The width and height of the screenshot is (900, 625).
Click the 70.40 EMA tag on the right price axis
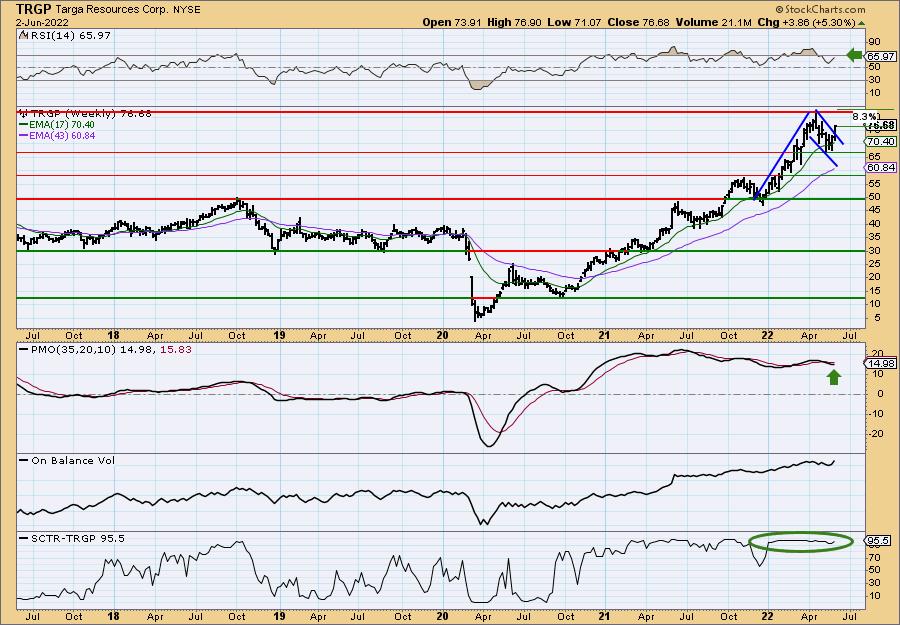881,141
